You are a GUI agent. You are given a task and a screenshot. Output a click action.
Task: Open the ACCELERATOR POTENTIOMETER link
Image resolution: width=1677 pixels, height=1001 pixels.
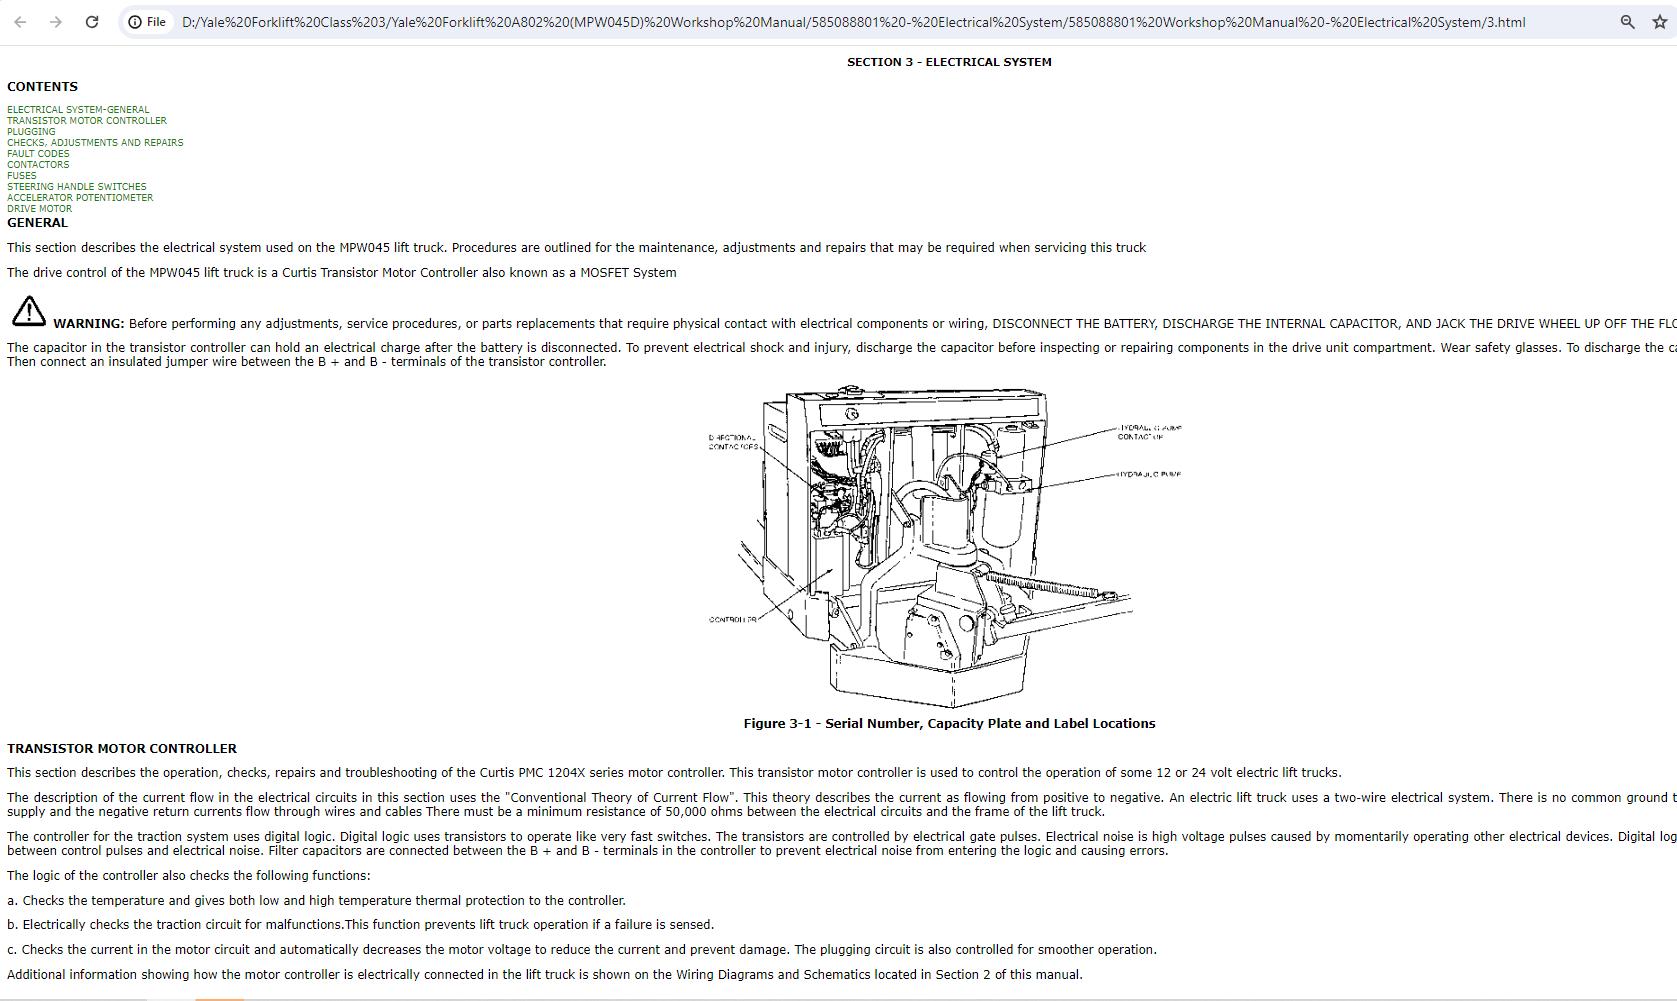click(x=80, y=198)
